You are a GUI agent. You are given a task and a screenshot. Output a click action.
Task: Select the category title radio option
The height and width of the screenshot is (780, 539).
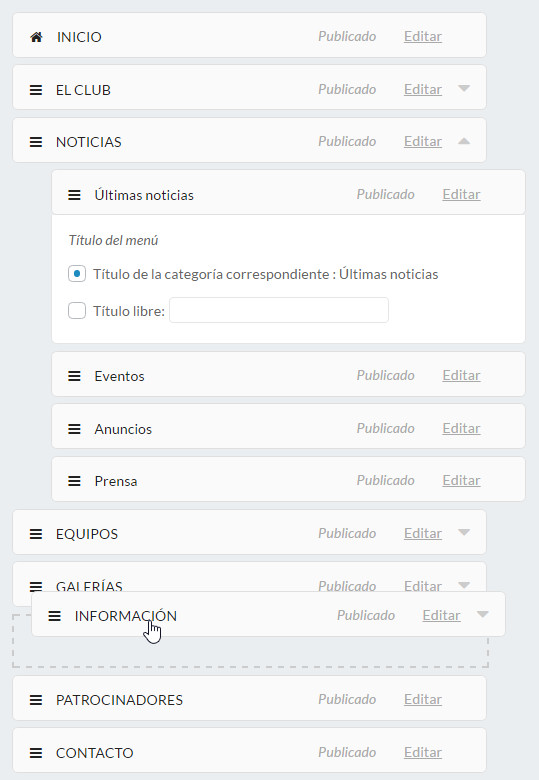click(77, 274)
